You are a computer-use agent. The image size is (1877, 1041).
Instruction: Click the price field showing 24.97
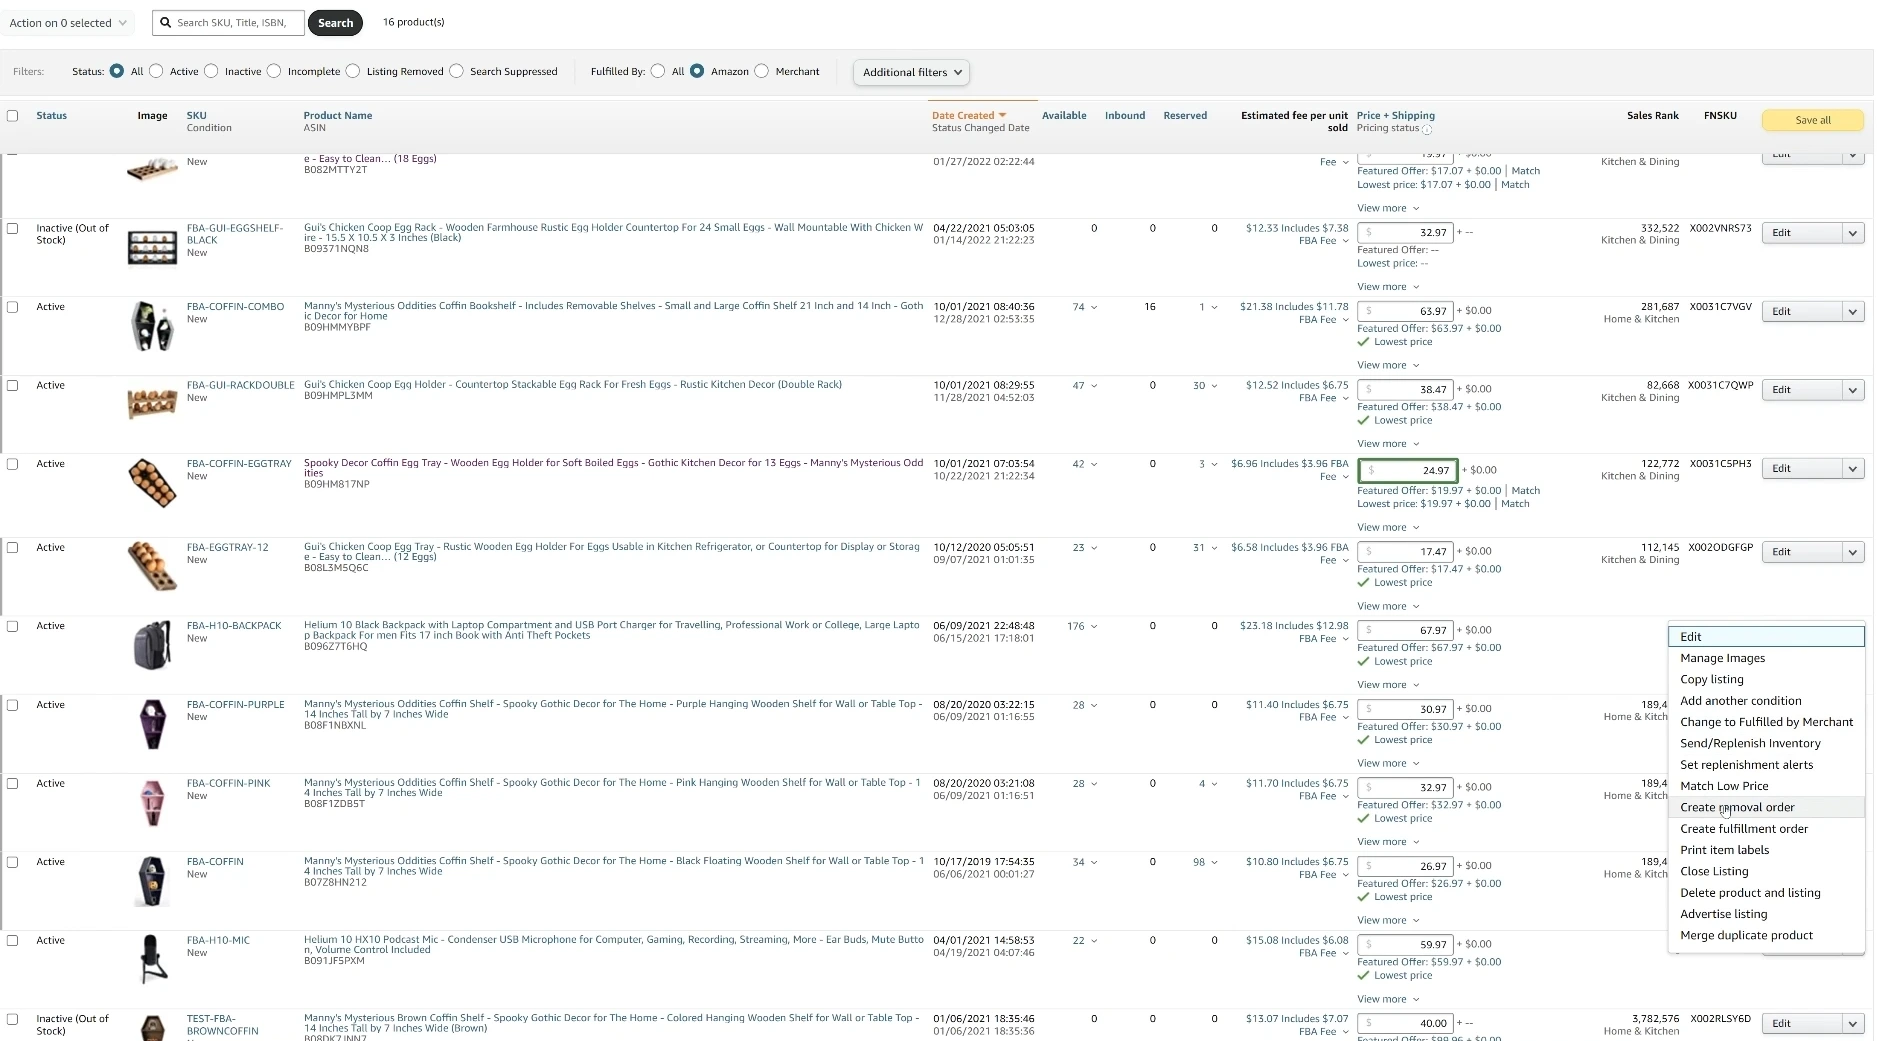click(1407, 470)
